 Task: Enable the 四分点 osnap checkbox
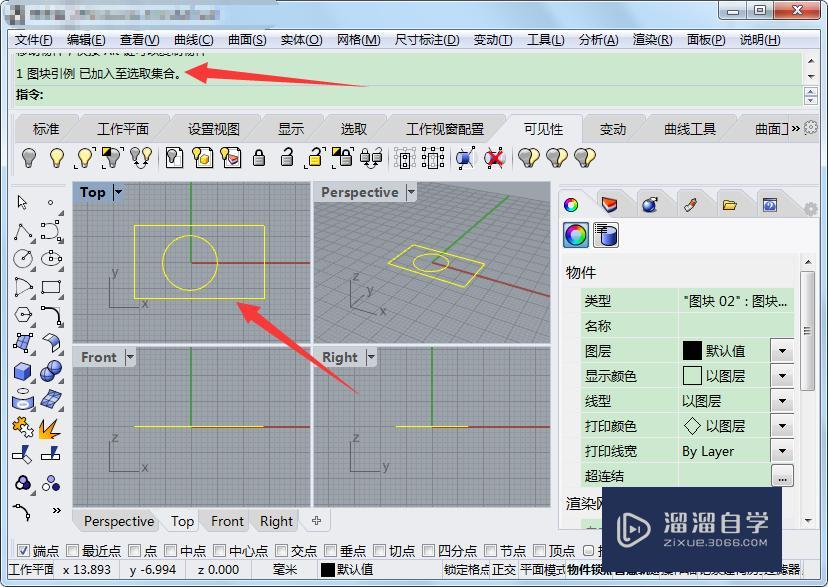click(x=428, y=551)
